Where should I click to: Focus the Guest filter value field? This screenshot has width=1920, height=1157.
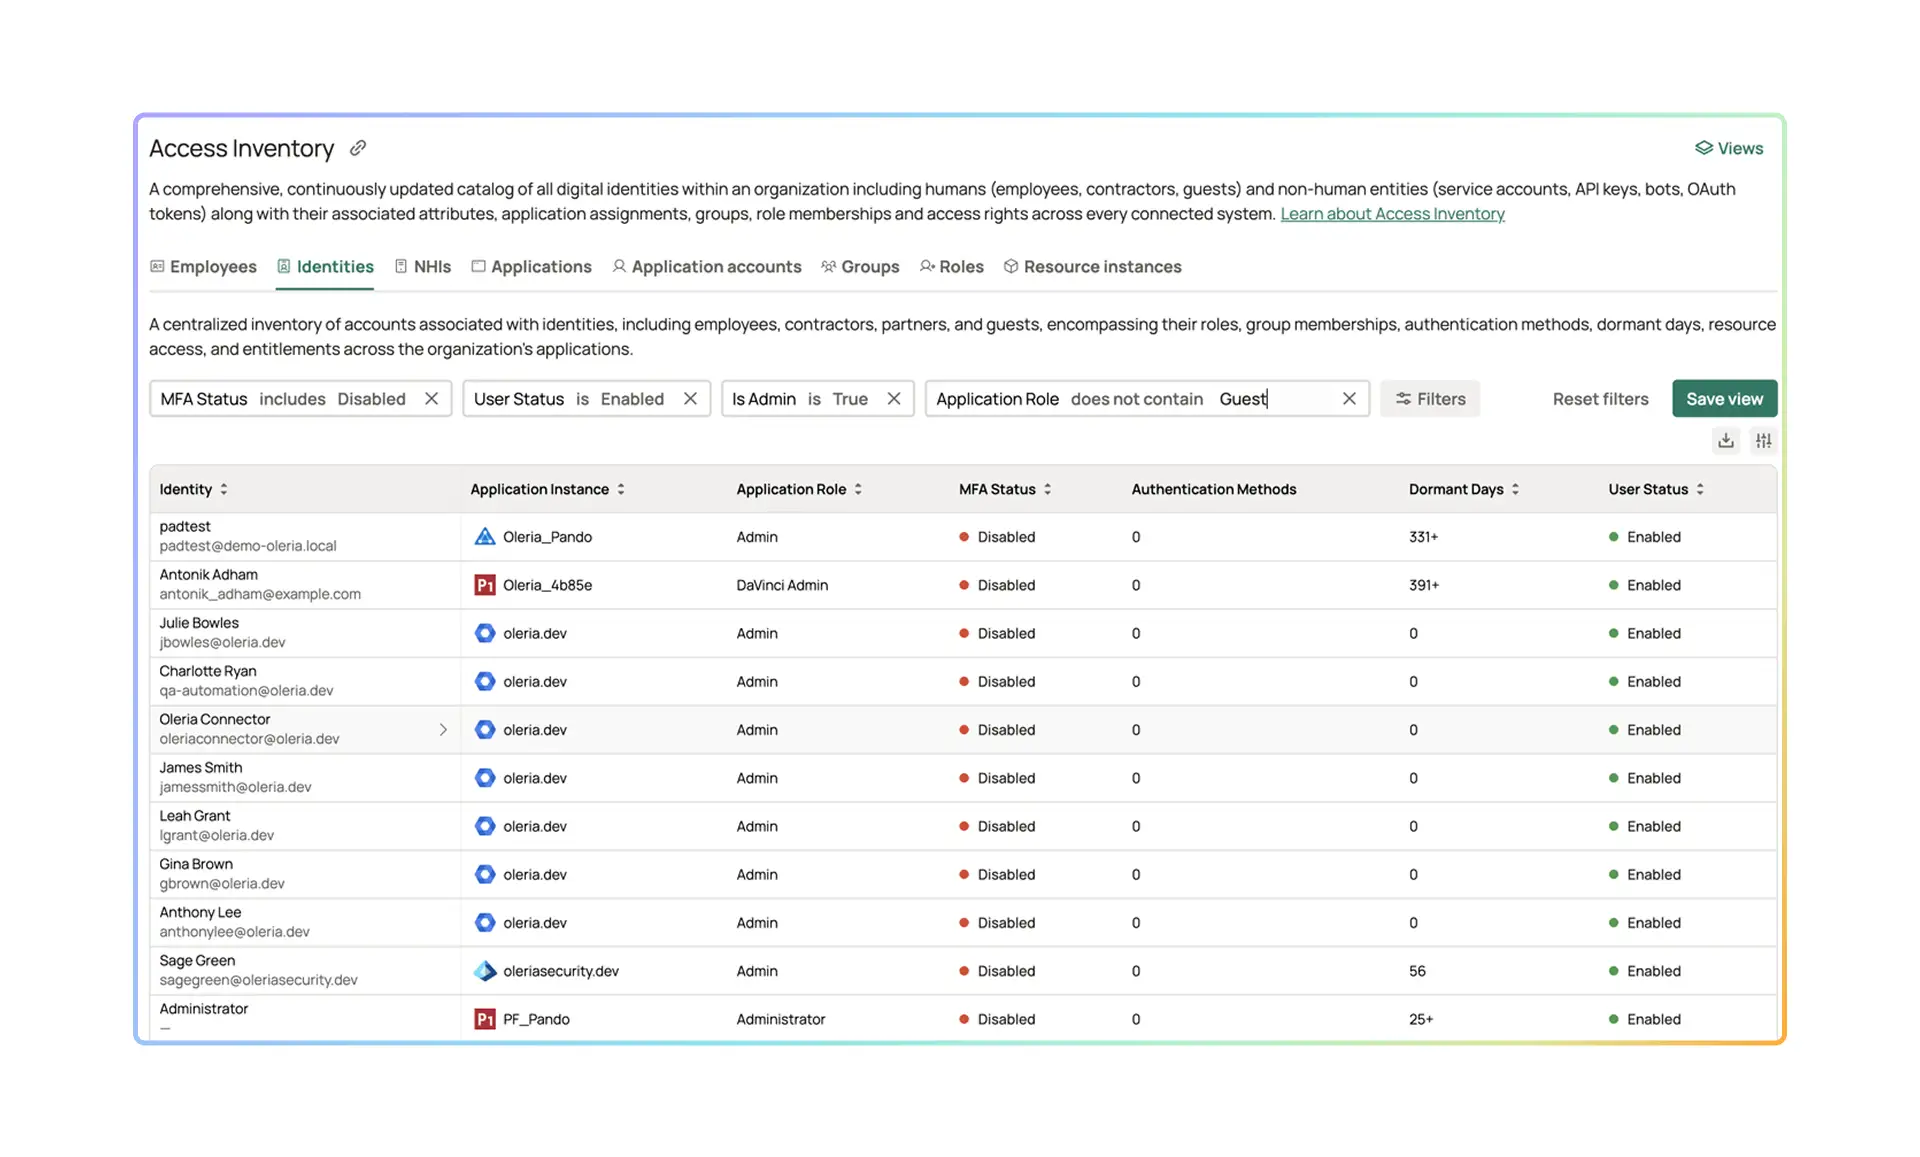(1273, 399)
